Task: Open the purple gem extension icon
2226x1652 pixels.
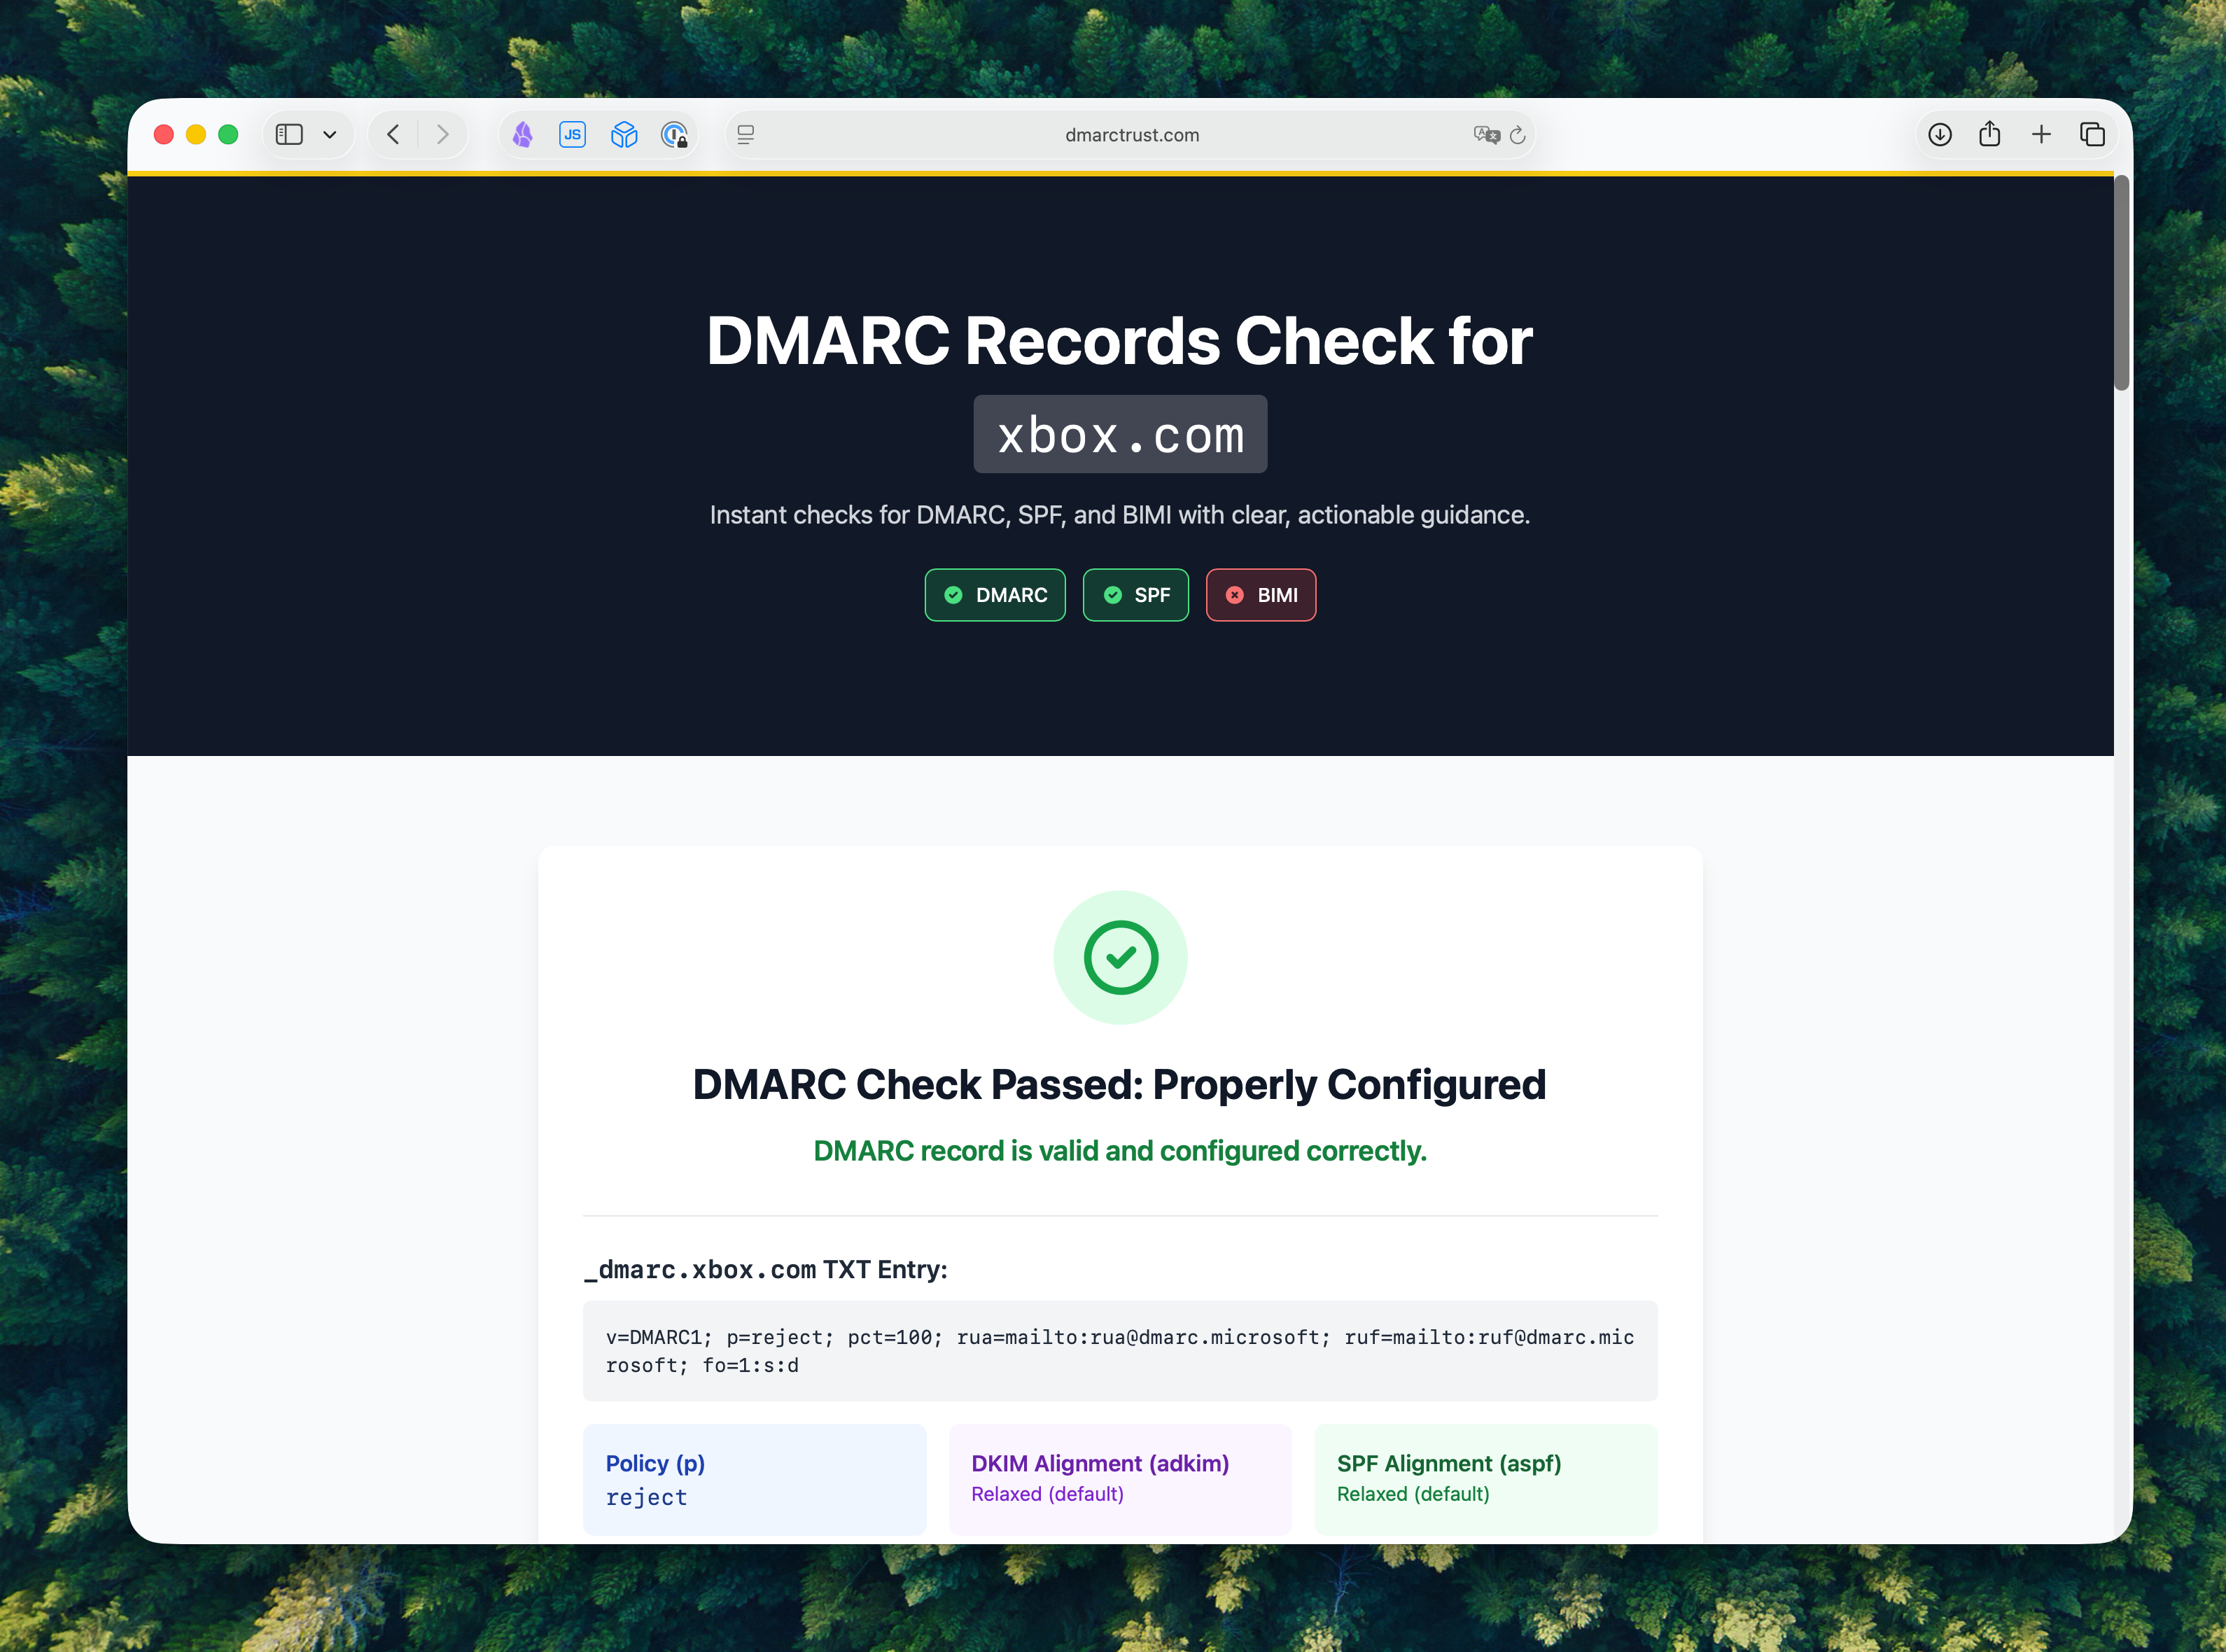Action: tap(522, 134)
